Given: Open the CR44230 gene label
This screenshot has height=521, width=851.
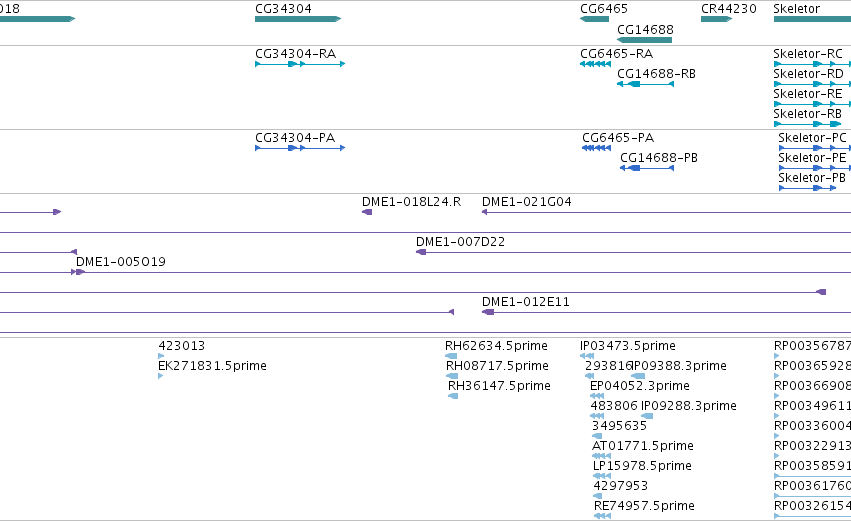Looking at the screenshot, I should coord(728,9).
